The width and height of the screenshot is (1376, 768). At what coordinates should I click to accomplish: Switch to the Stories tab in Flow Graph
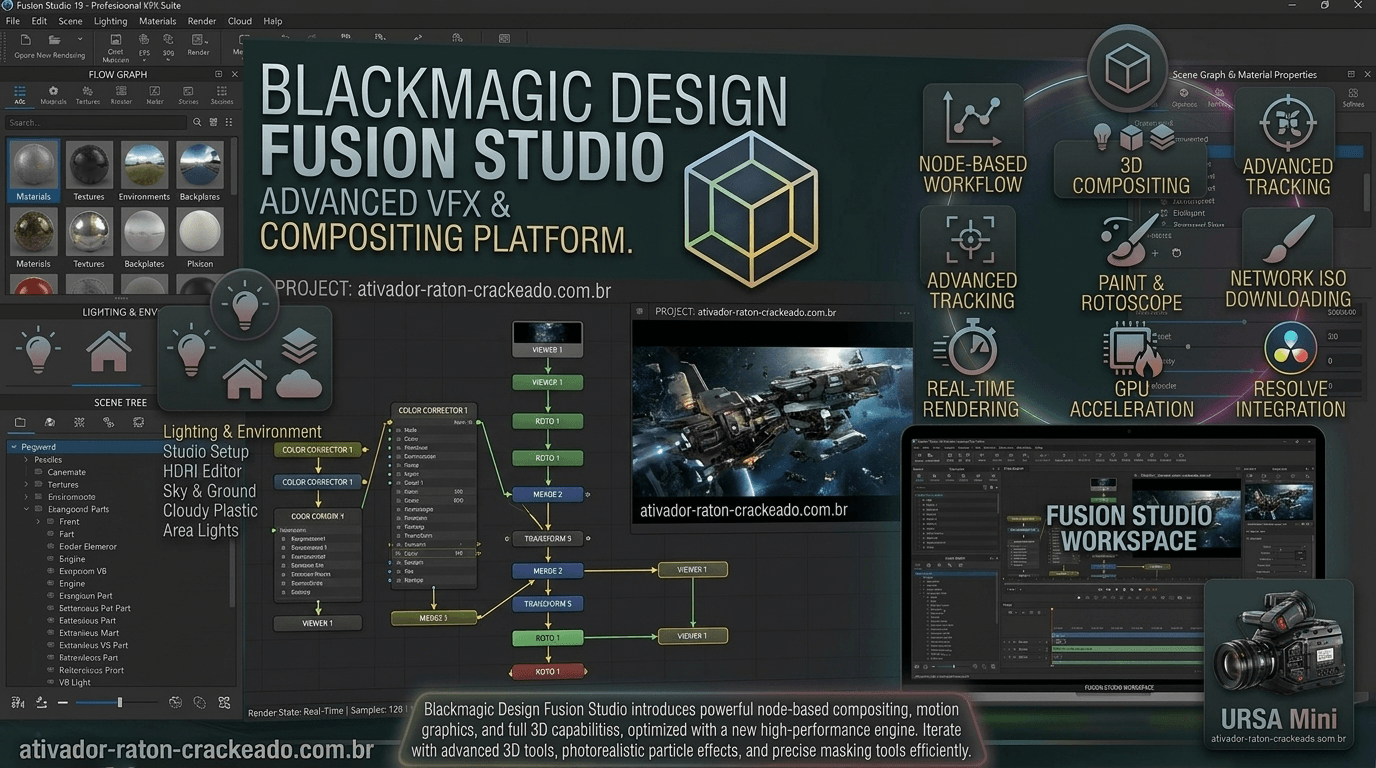tap(188, 95)
